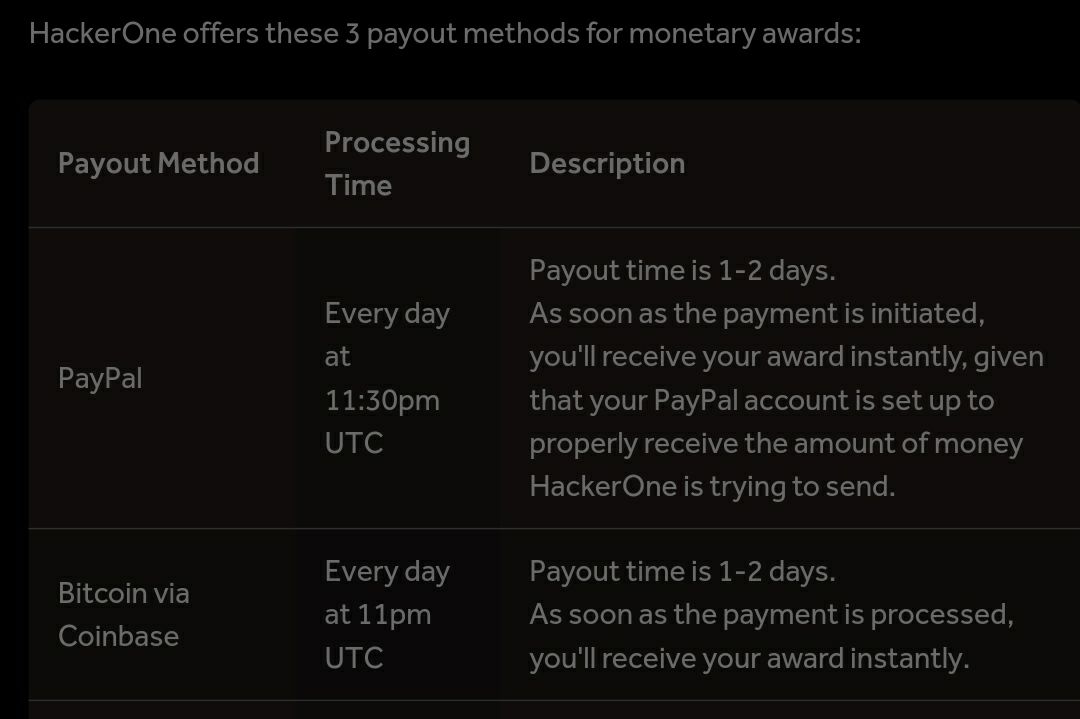Click the line 'properly receive the amount of money'
The width and height of the screenshot is (1080, 719).
pos(776,443)
